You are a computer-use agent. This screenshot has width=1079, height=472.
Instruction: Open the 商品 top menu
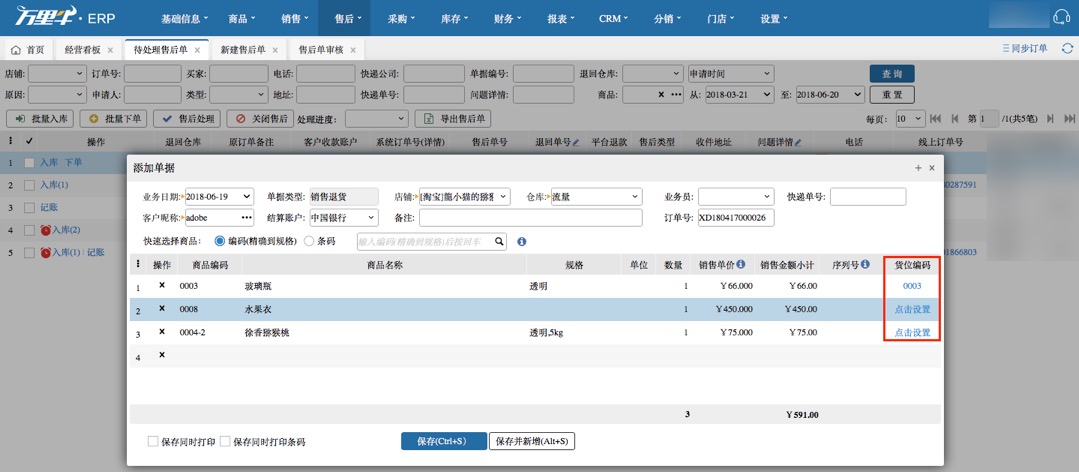click(x=242, y=19)
